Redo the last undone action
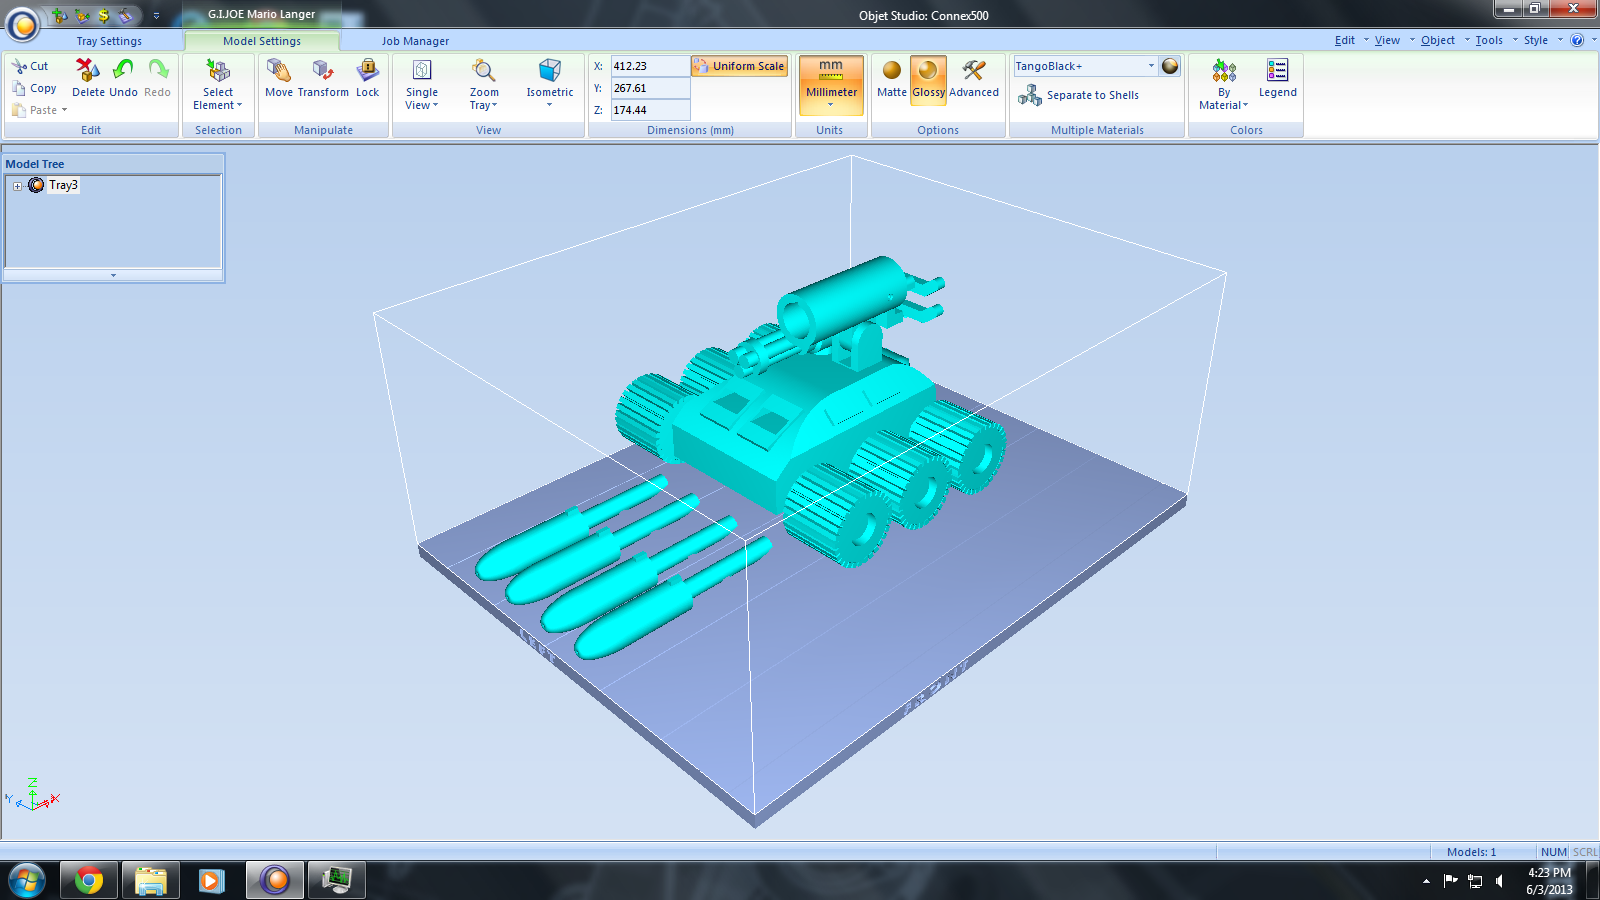The image size is (1600, 900). pyautogui.click(x=157, y=78)
